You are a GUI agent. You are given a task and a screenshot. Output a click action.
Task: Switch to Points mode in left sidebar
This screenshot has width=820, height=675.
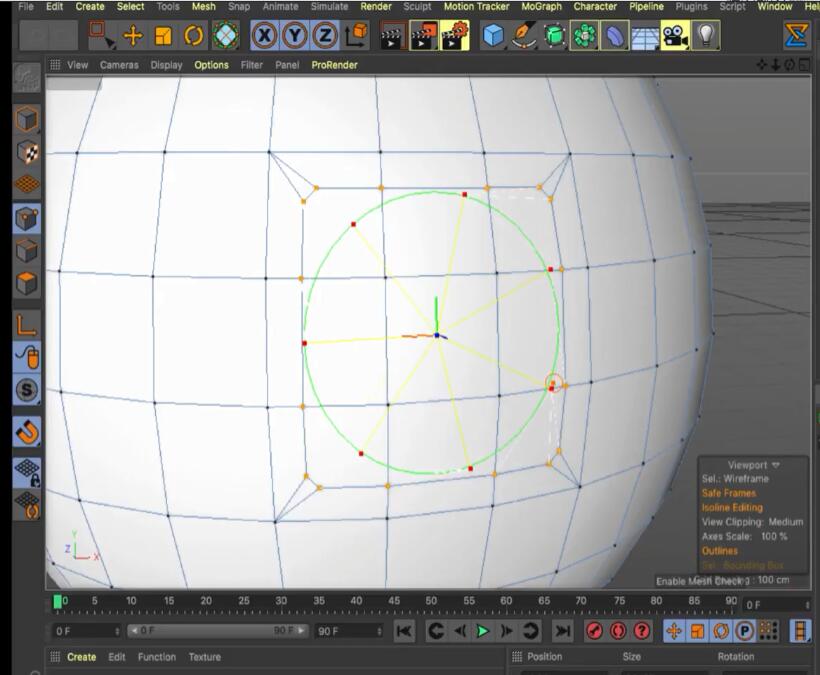click(x=27, y=217)
